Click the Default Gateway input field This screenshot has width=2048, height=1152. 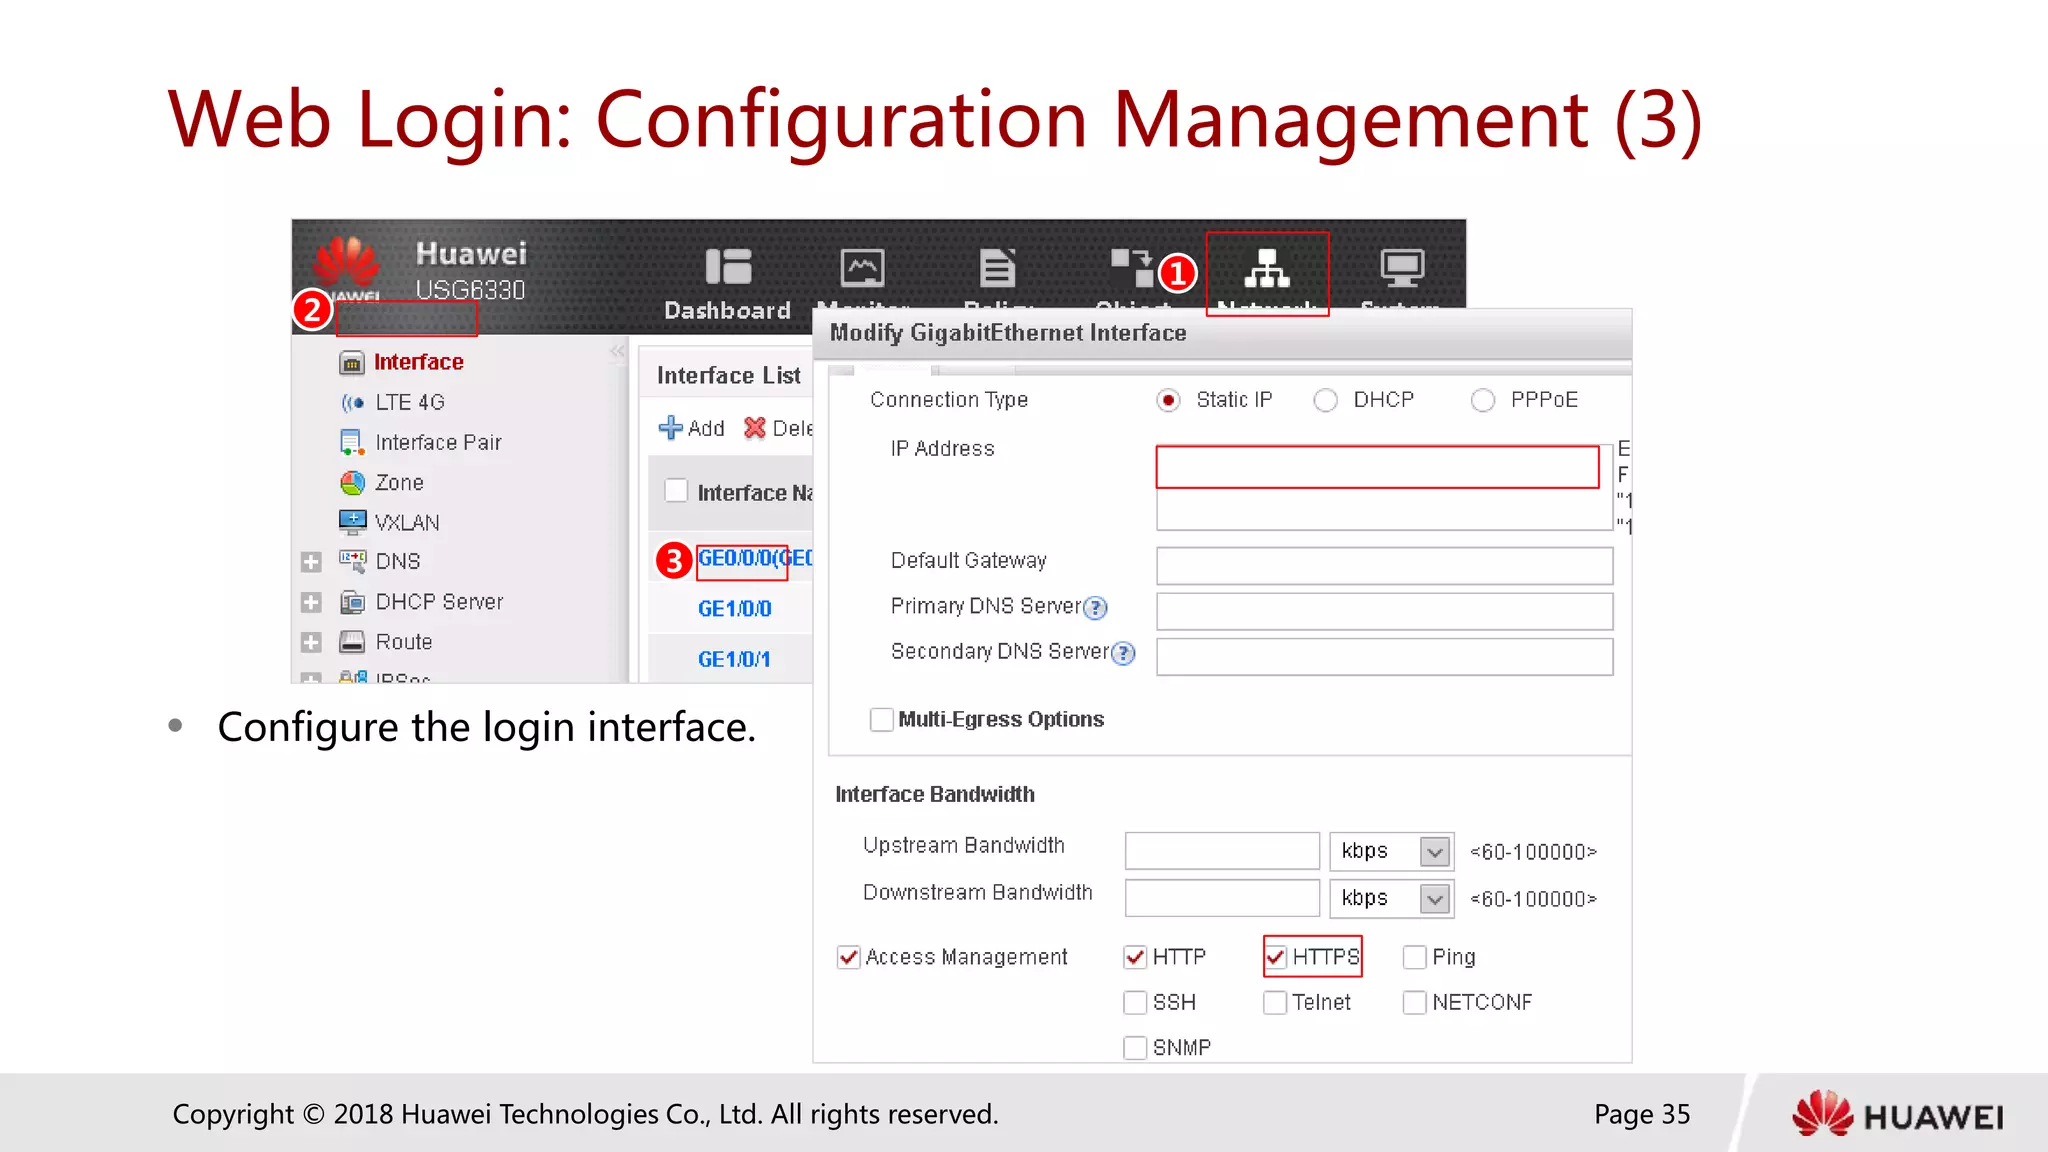[x=1385, y=566]
